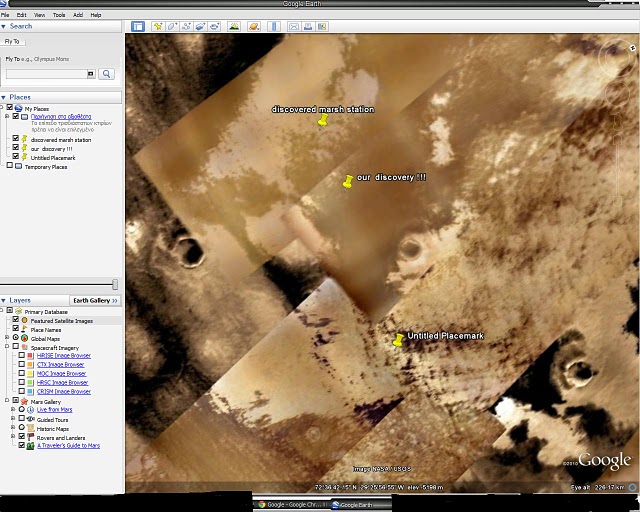
Task: Click the compass ring navigation control
Action: click(616, 58)
